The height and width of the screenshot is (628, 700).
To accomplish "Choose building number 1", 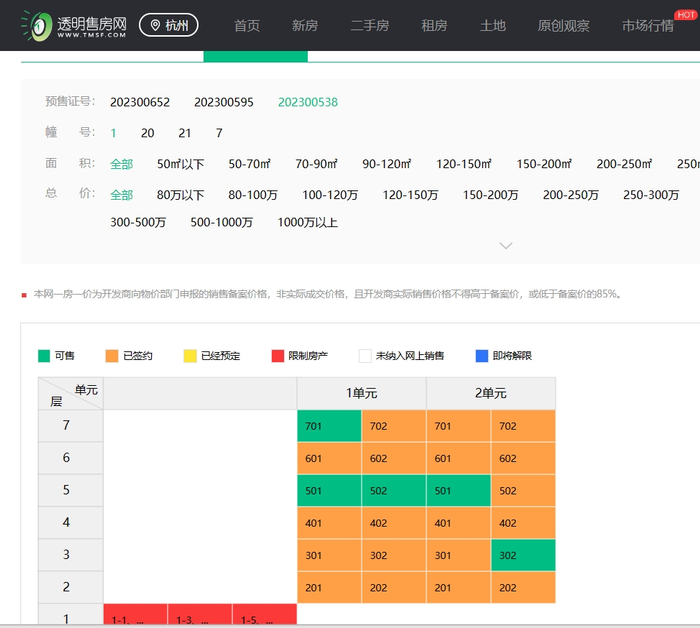I will [x=113, y=133].
